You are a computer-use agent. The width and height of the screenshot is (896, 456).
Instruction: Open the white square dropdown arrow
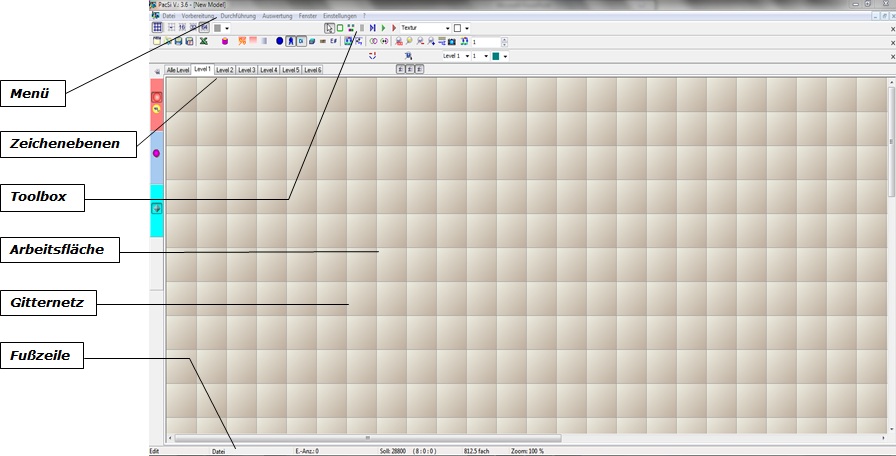(466, 28)
